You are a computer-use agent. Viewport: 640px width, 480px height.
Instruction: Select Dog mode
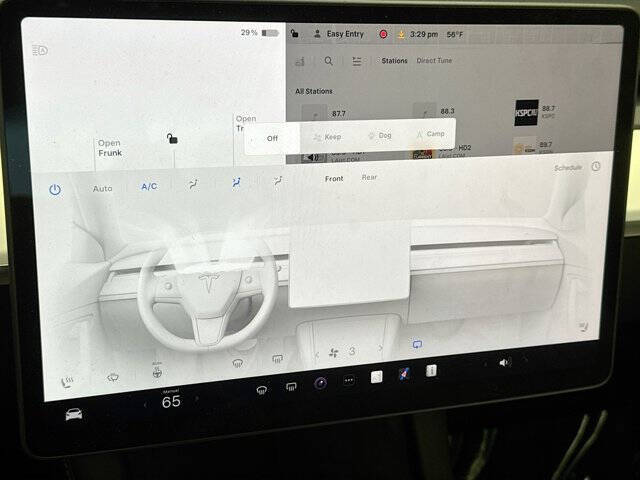pyautogui.click(x=380, y=136)
